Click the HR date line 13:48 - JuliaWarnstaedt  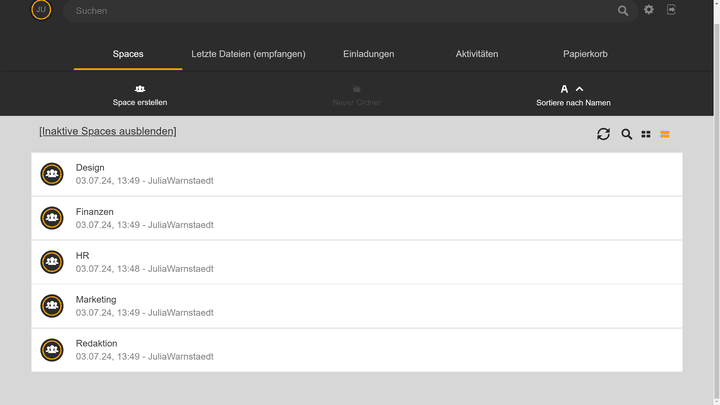pyautogui.click(x=145, y=269)
